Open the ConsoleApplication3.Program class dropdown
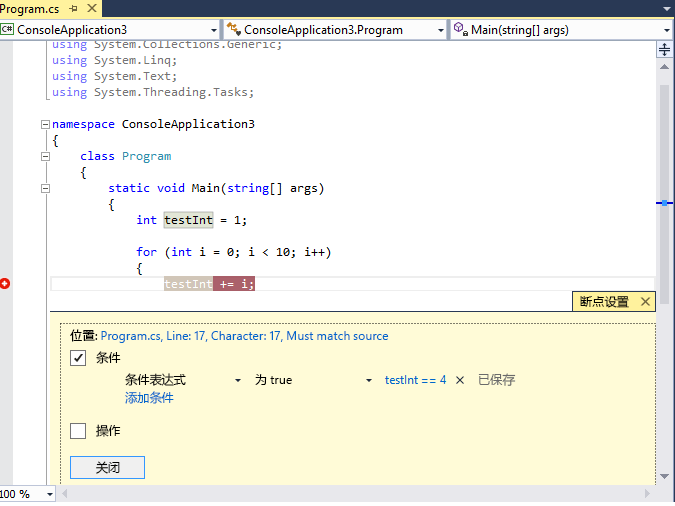 pyautogui.click(x=440, y=30)
